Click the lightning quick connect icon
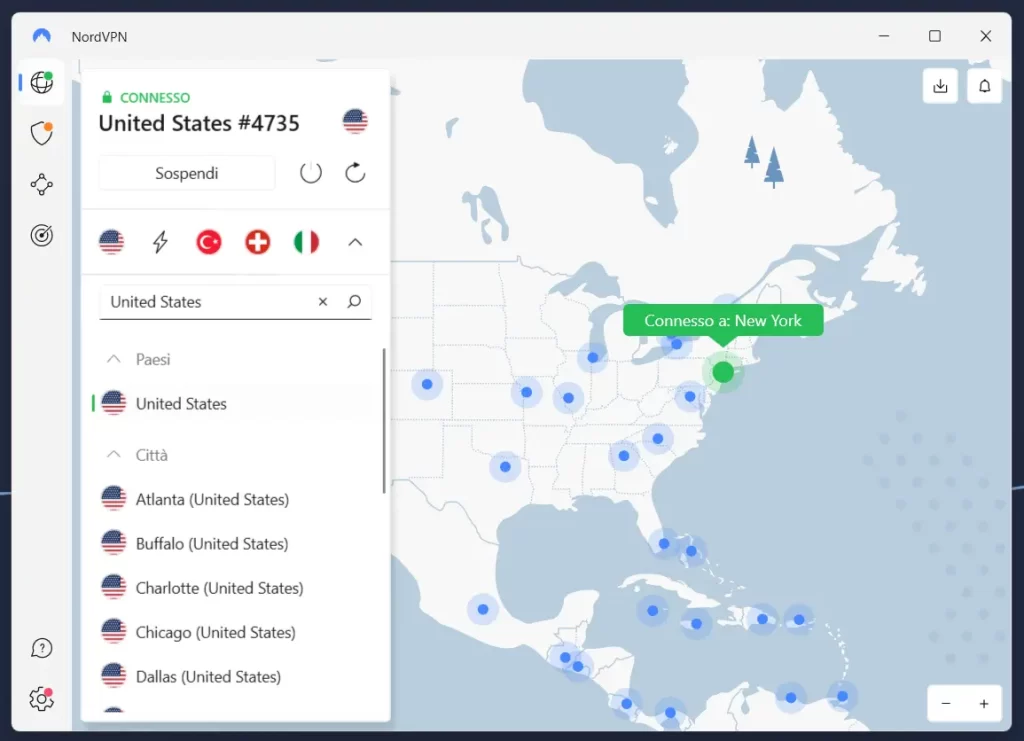Screen dimensions: 1024x741 (x=161, y=242)
